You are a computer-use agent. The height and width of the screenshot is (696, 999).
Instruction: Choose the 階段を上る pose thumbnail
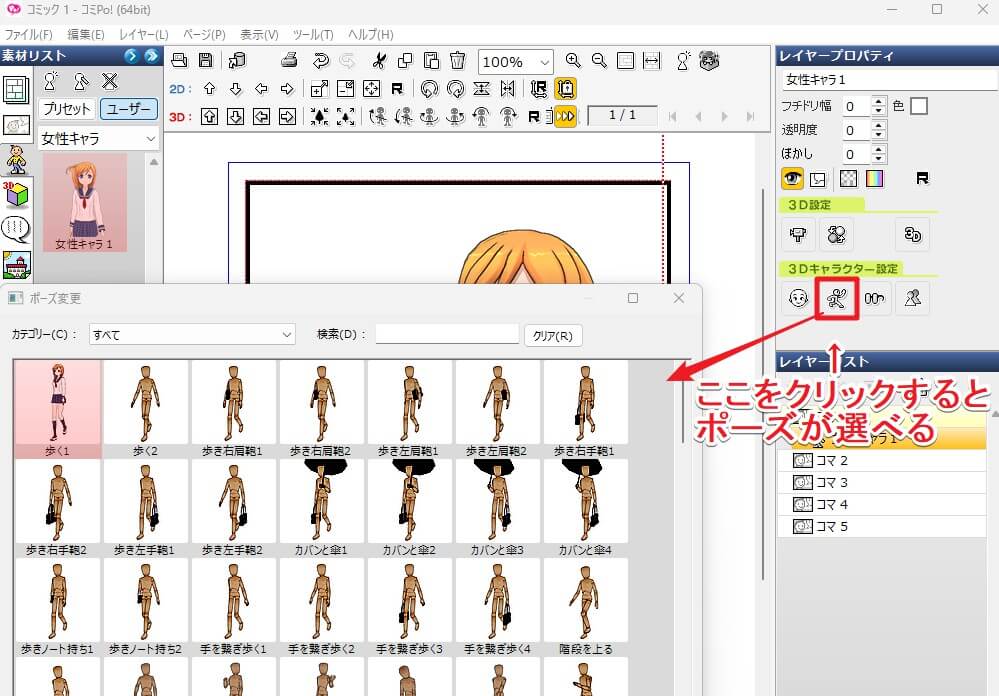(585, 607)
